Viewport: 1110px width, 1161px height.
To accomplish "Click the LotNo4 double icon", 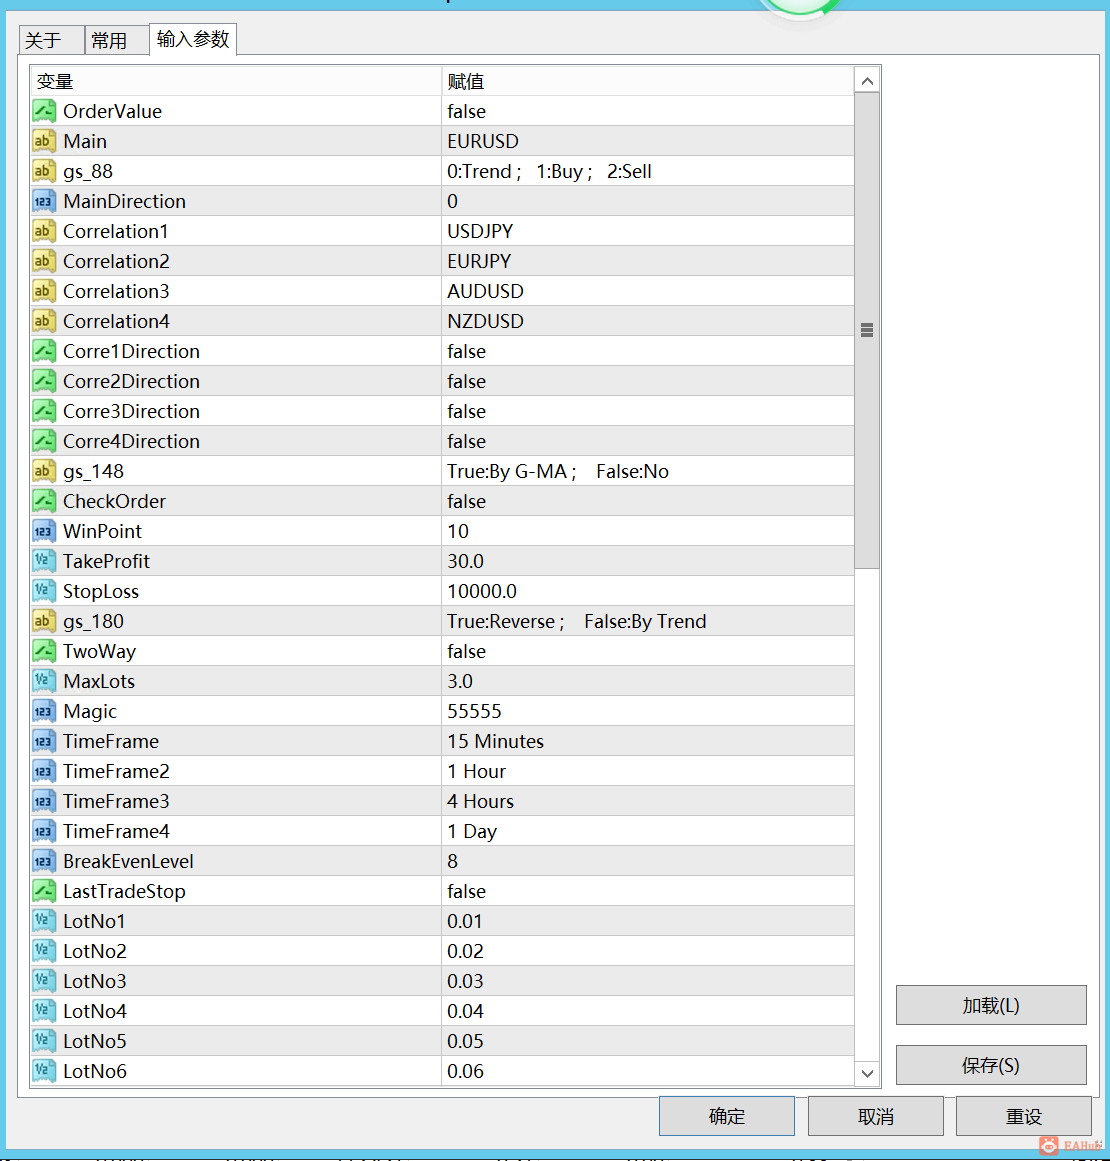I will coord(44,1011).
